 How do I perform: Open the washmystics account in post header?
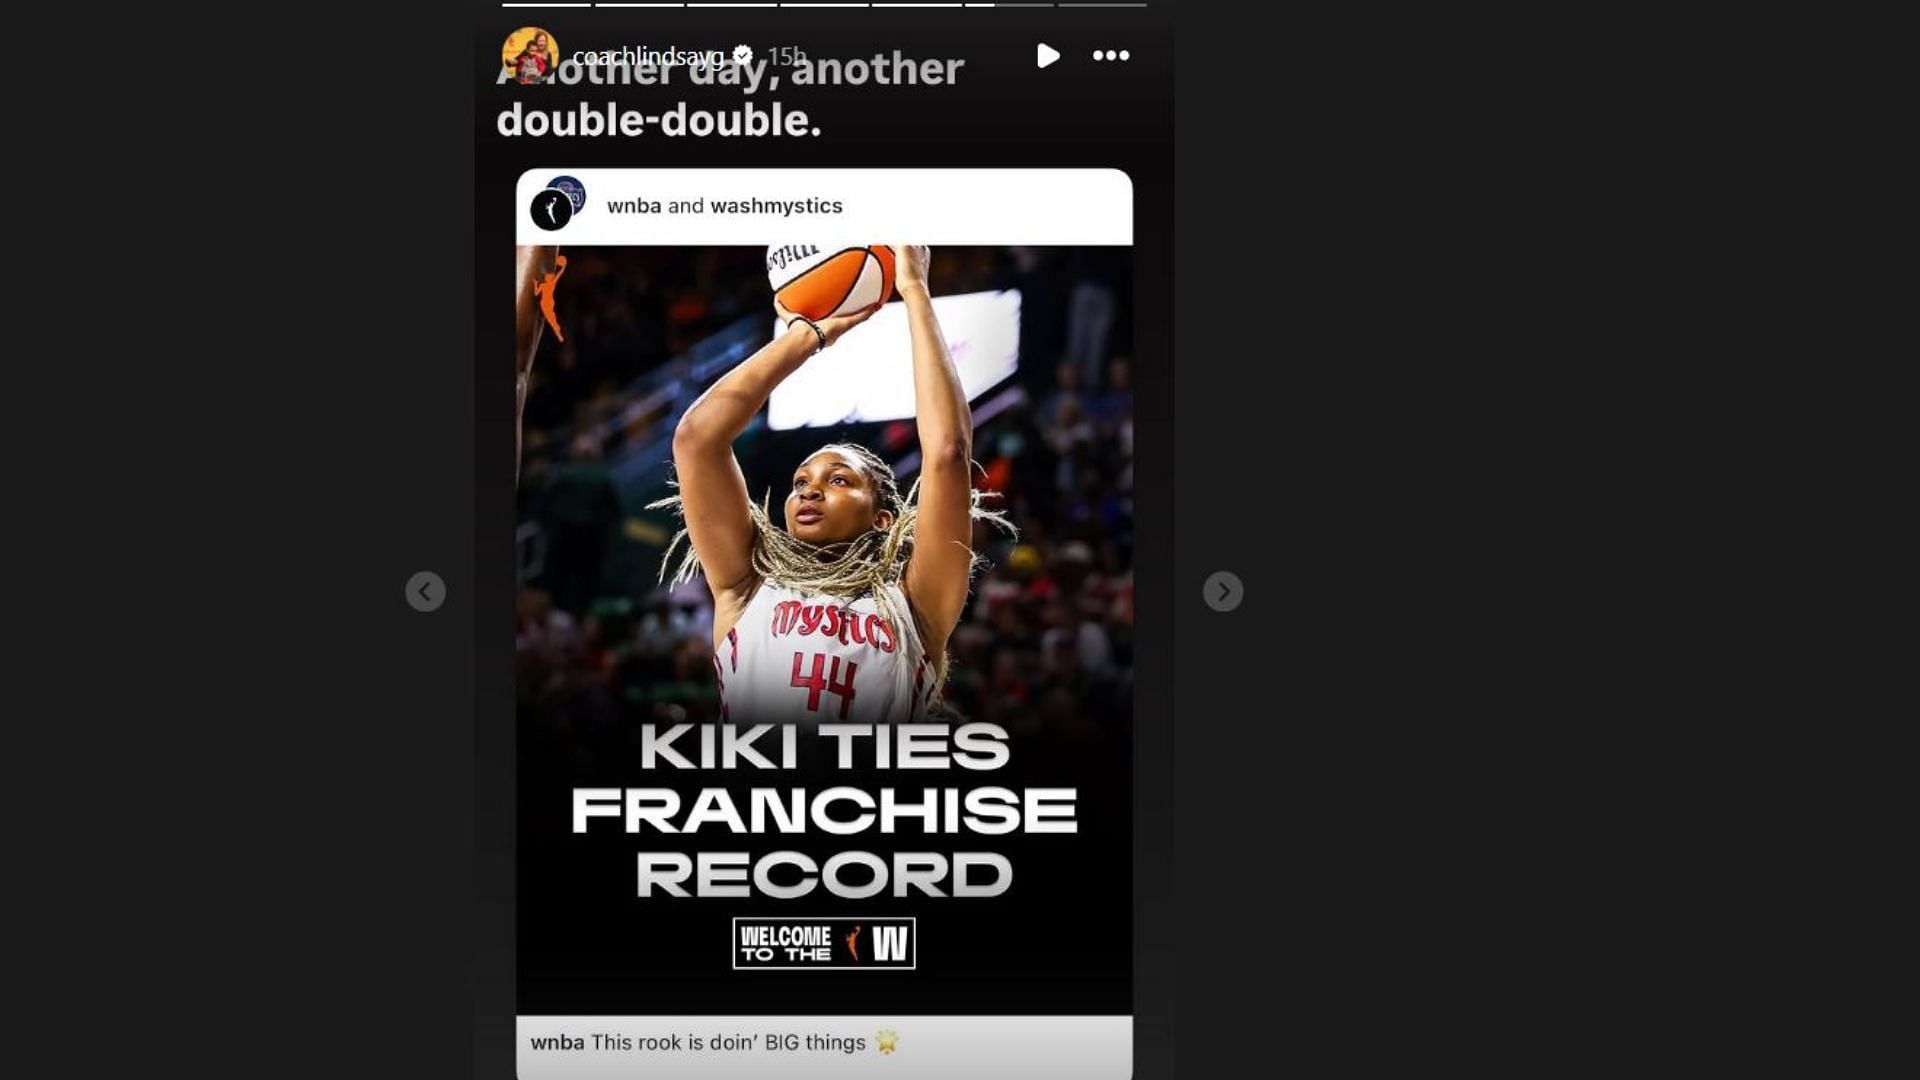(776, 206)
